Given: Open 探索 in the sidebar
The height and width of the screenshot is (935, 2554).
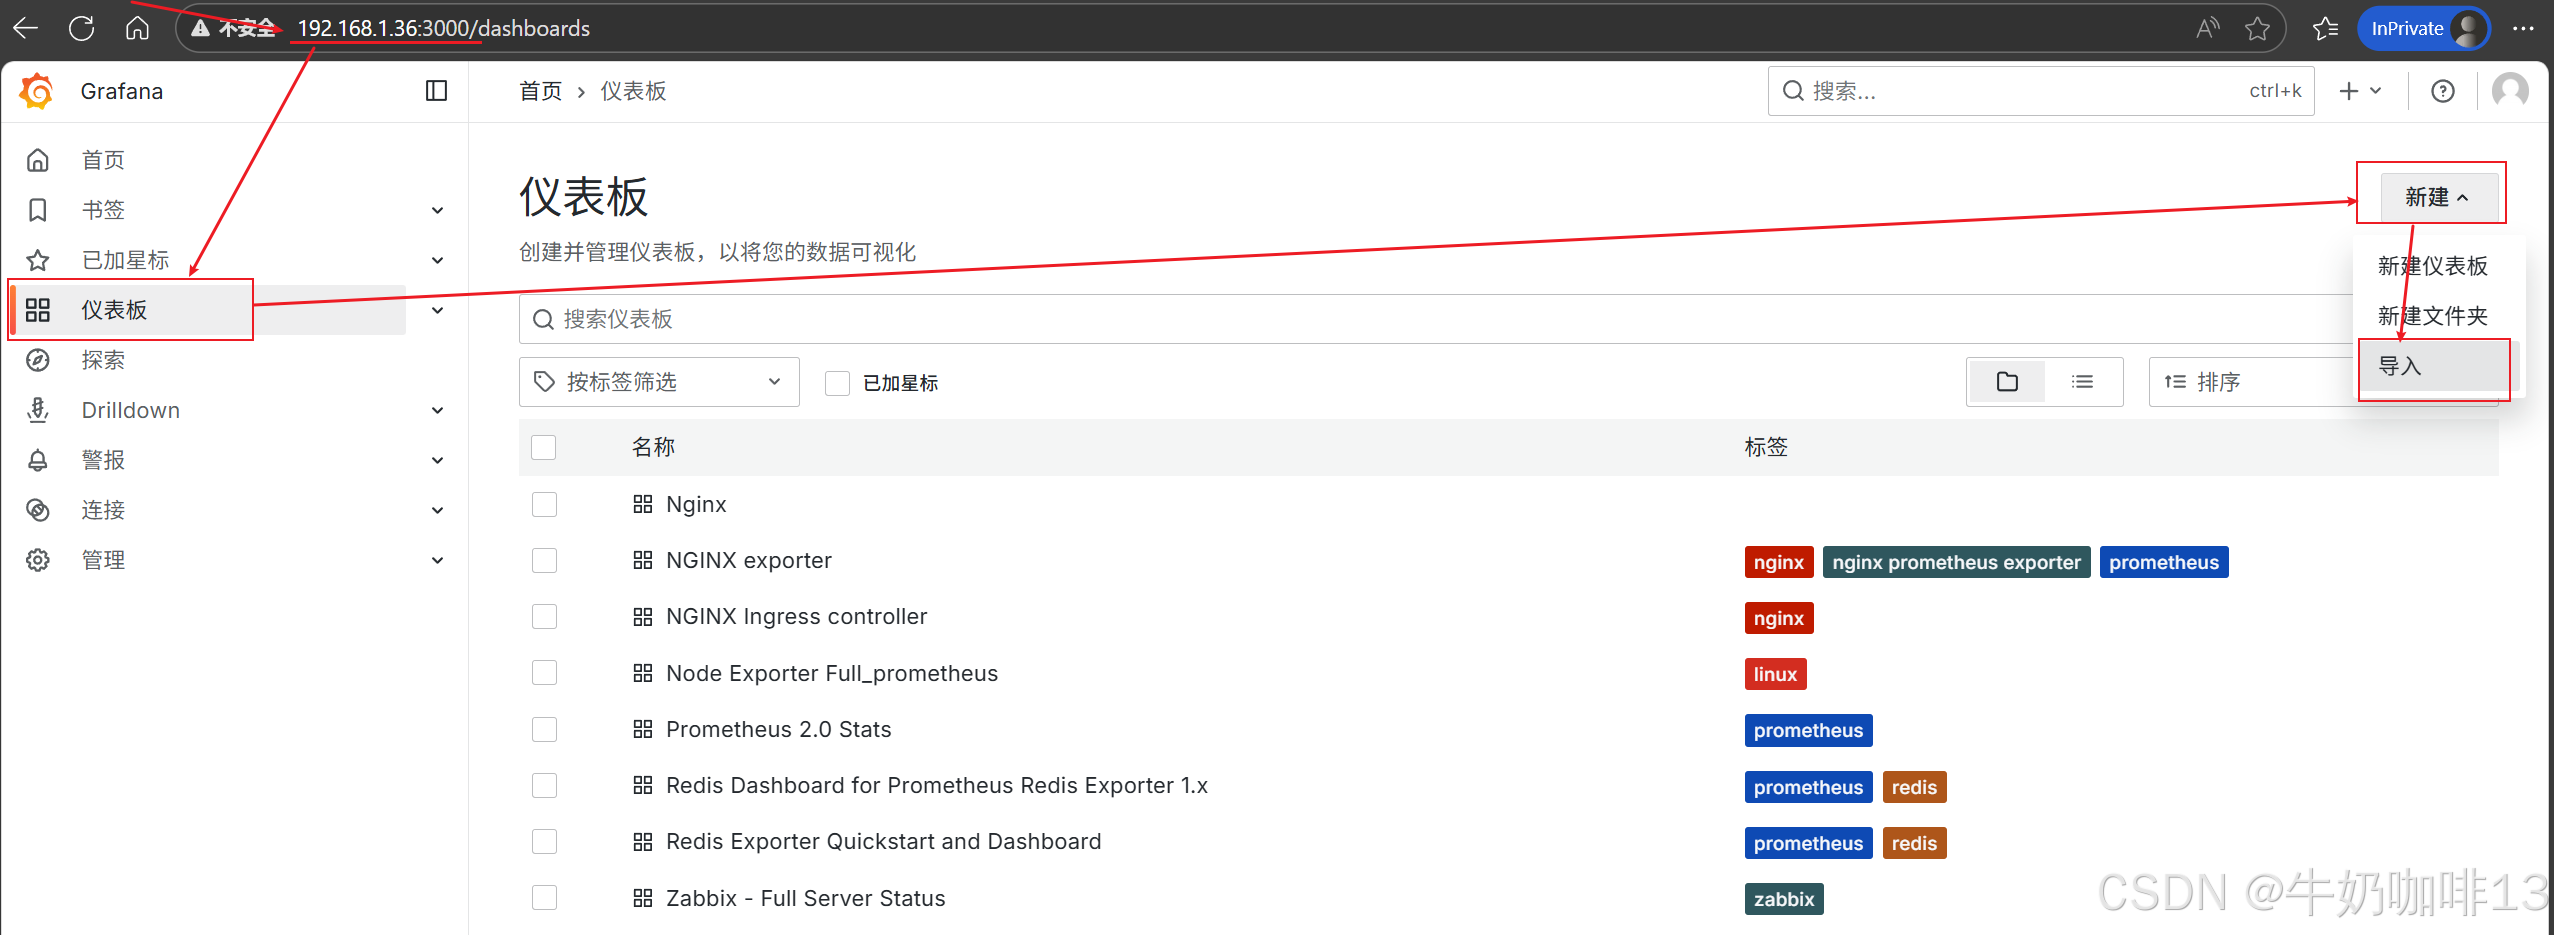Looking at the screenshot, I should (103, 360).
